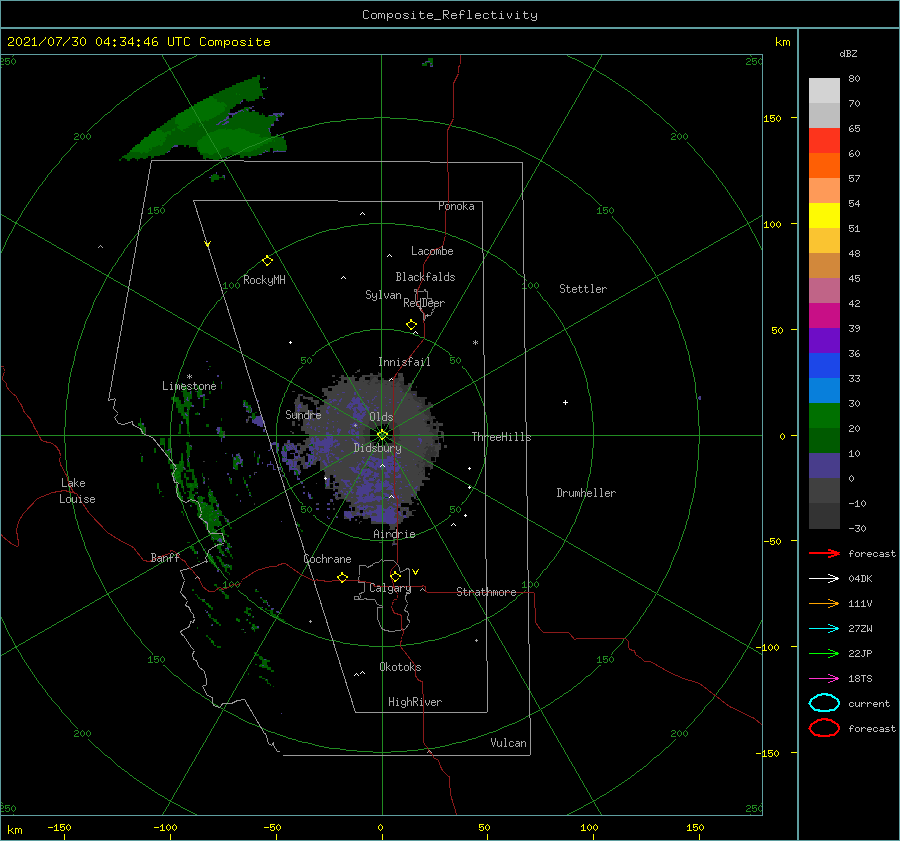Select the Strathmore town label
900x841 pixels.
pyautogui.click(x=486, y=592)
